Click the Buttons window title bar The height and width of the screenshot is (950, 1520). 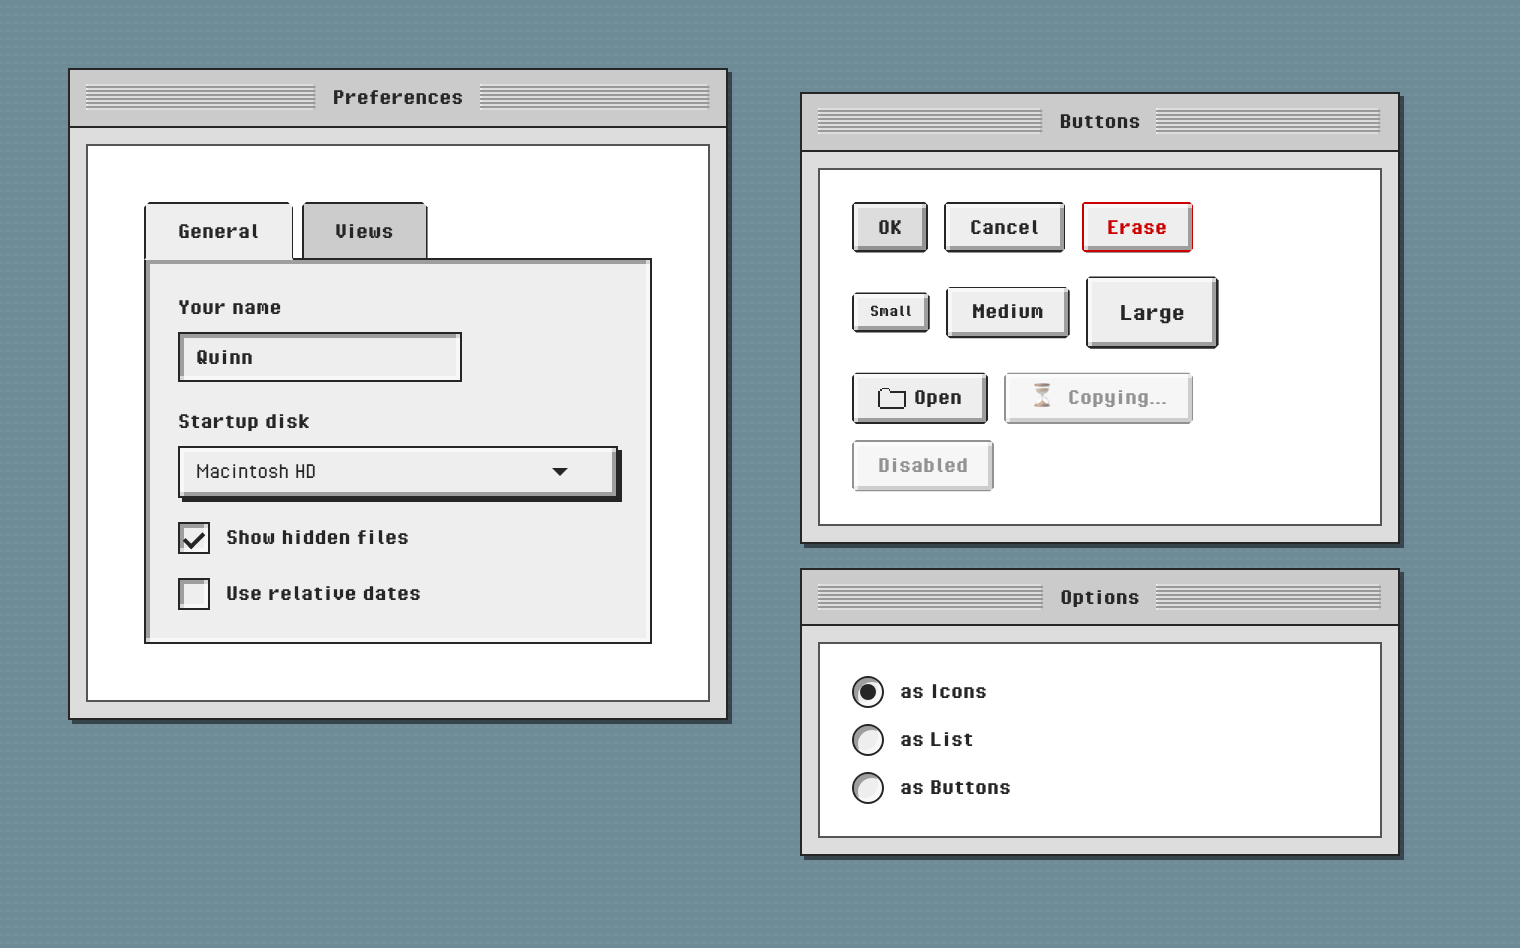pos(1100,122)
